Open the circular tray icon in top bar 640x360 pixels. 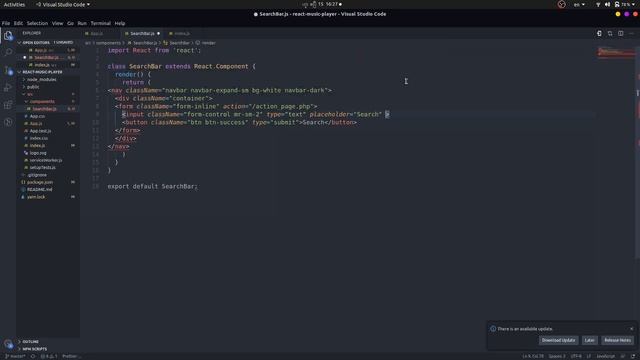tap(562, 4)
